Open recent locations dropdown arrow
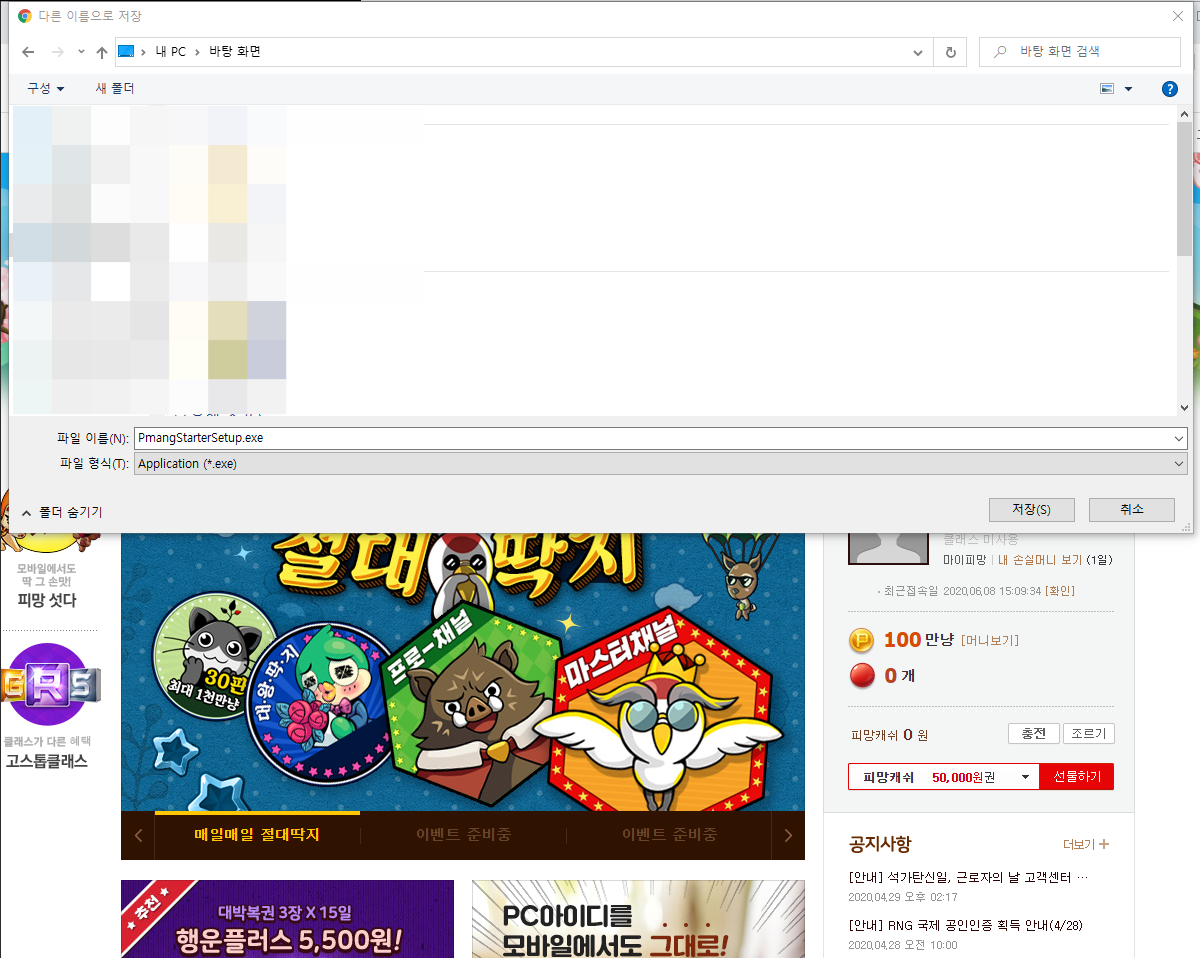This screenshot has height=958, width=1200. tap(81, 52)
